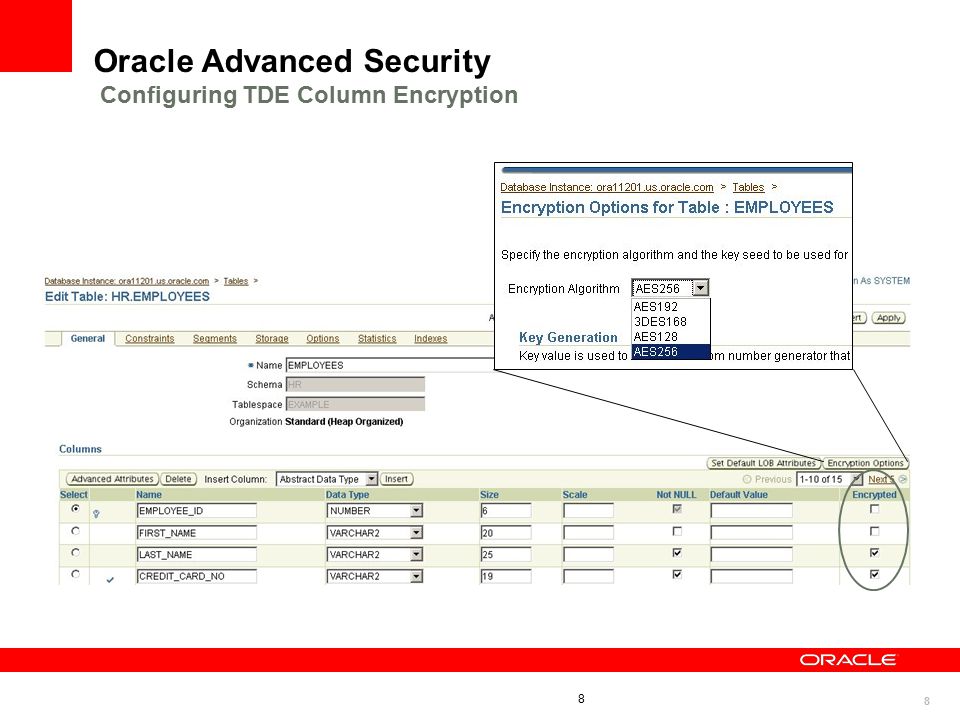
Task: Click Set Default LOB Attributes button
Action: coord(763,463)
